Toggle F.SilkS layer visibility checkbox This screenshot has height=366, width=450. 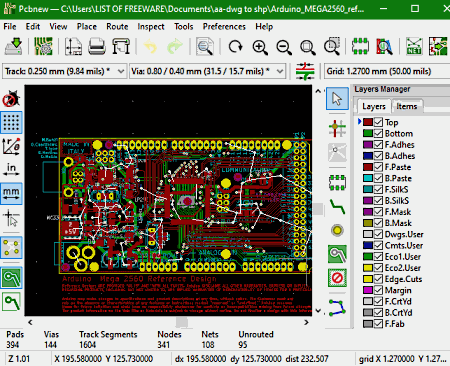(x=378, y=189)
